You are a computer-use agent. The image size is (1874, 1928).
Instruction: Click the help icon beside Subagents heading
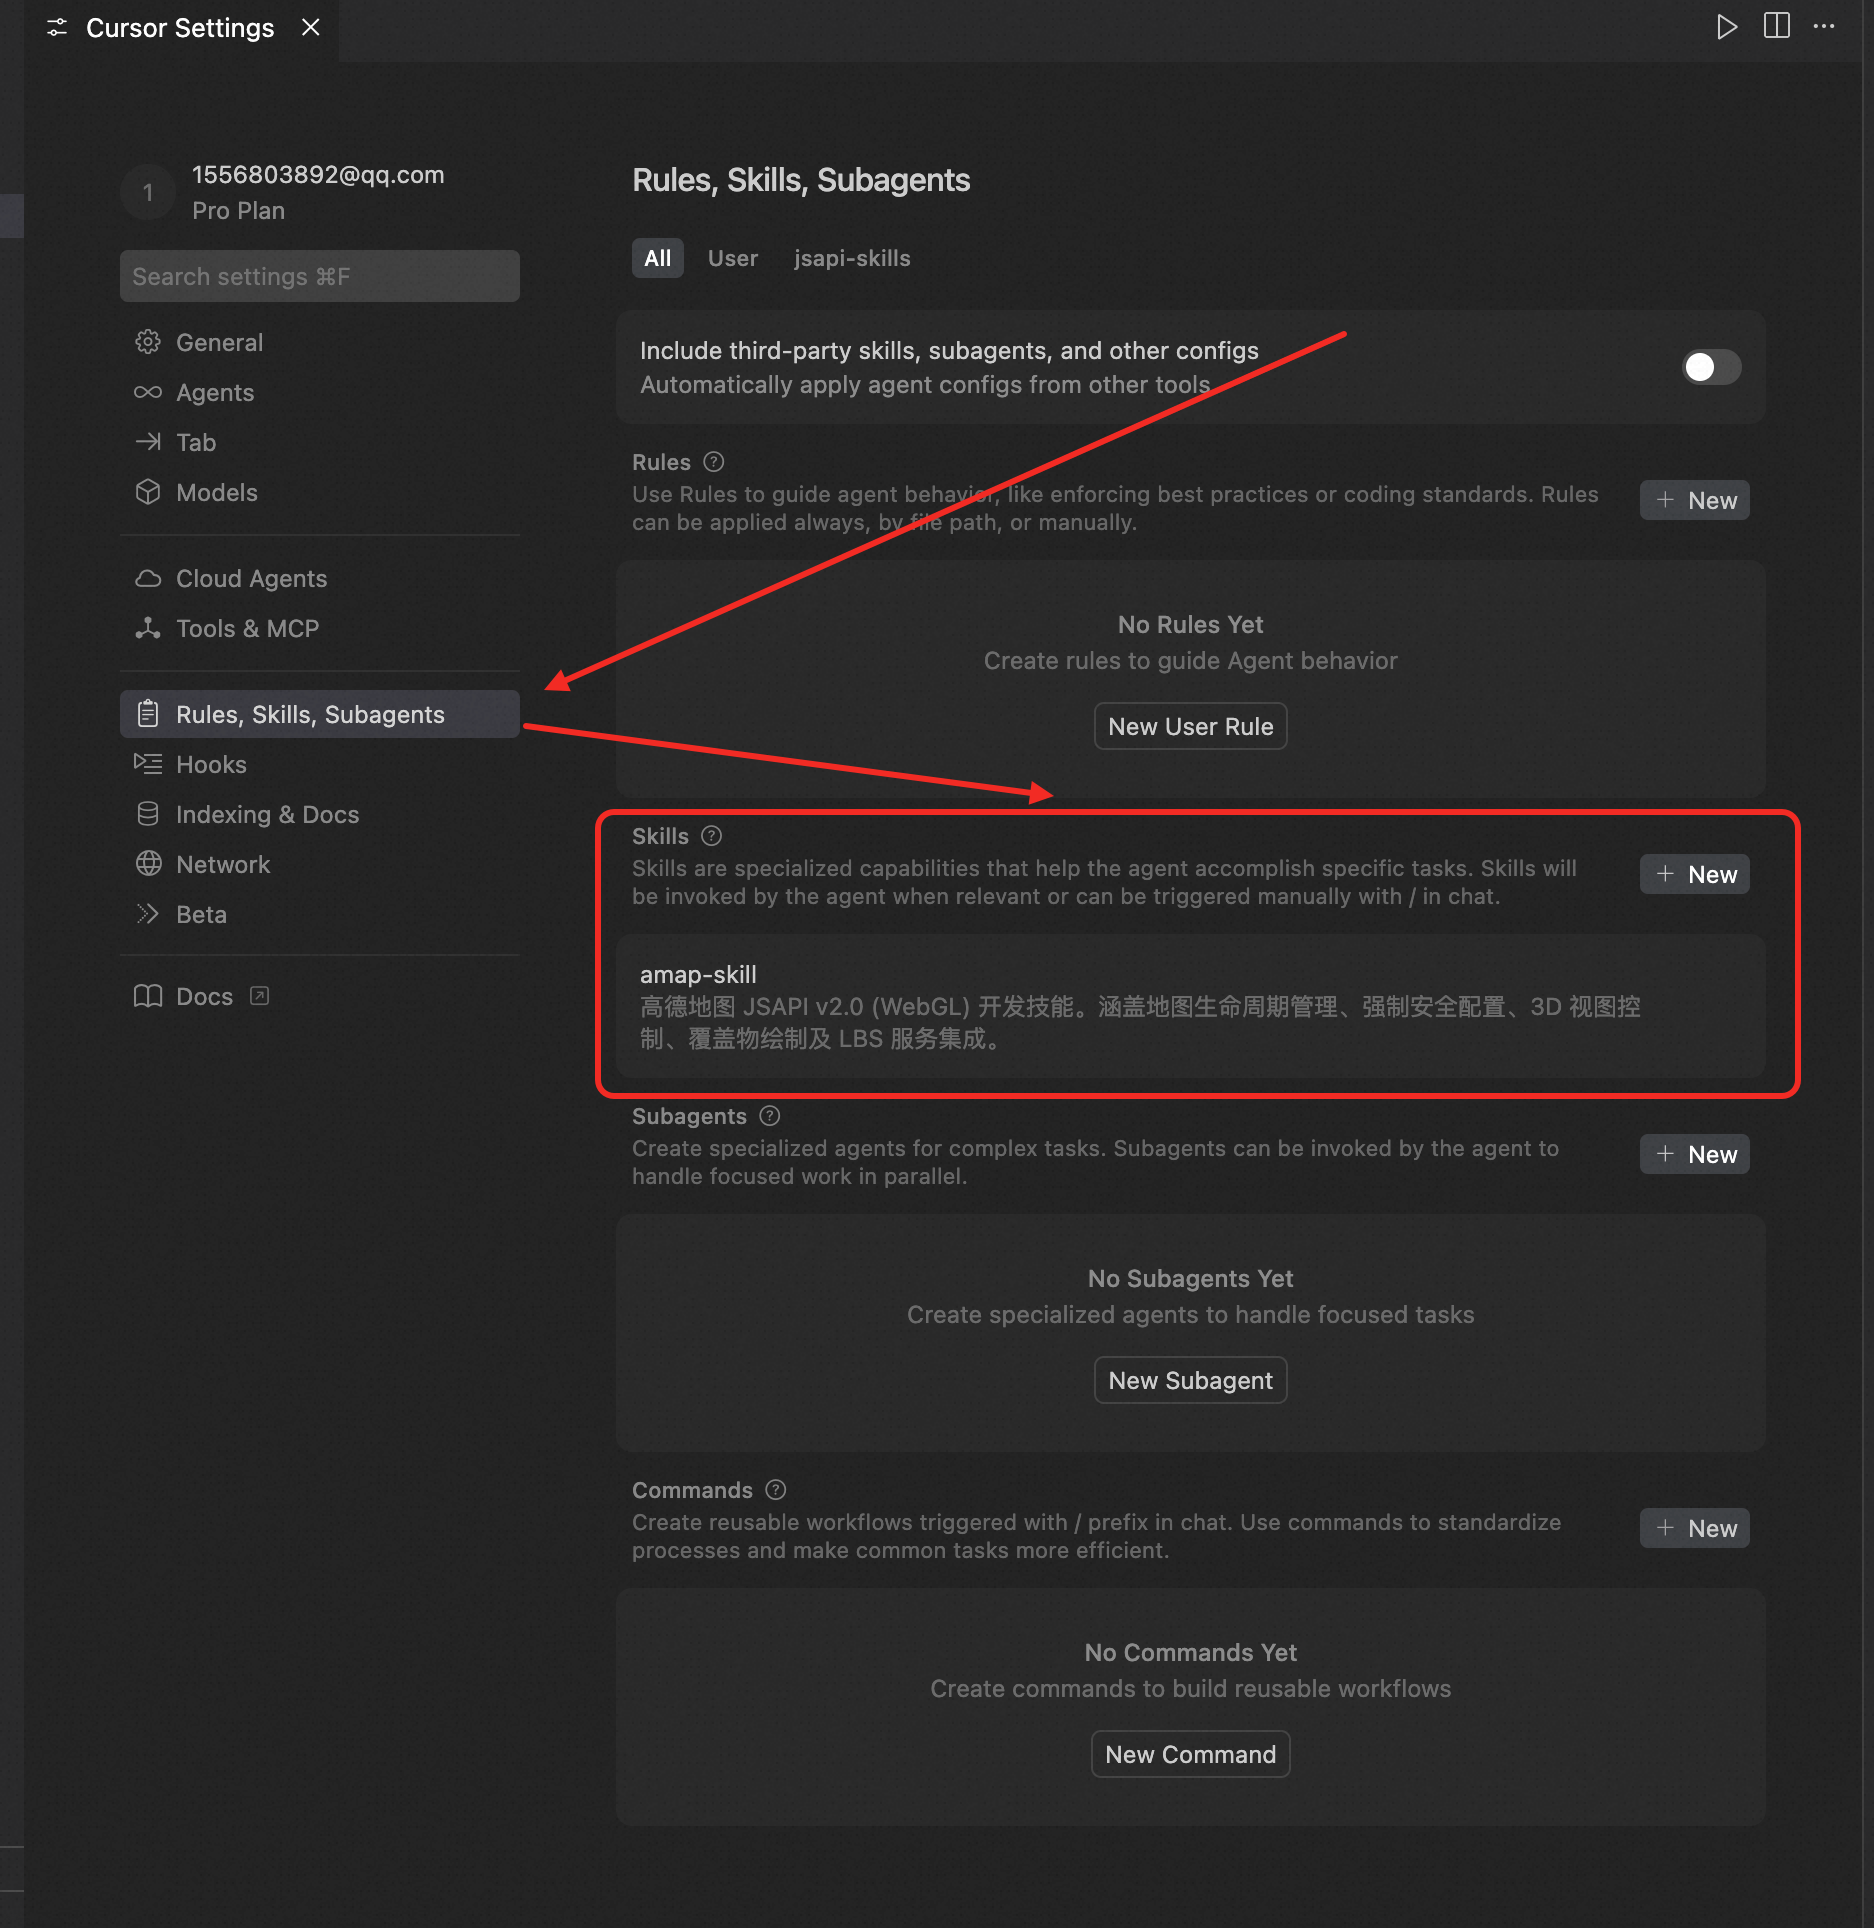click(x=769, y=1116)
